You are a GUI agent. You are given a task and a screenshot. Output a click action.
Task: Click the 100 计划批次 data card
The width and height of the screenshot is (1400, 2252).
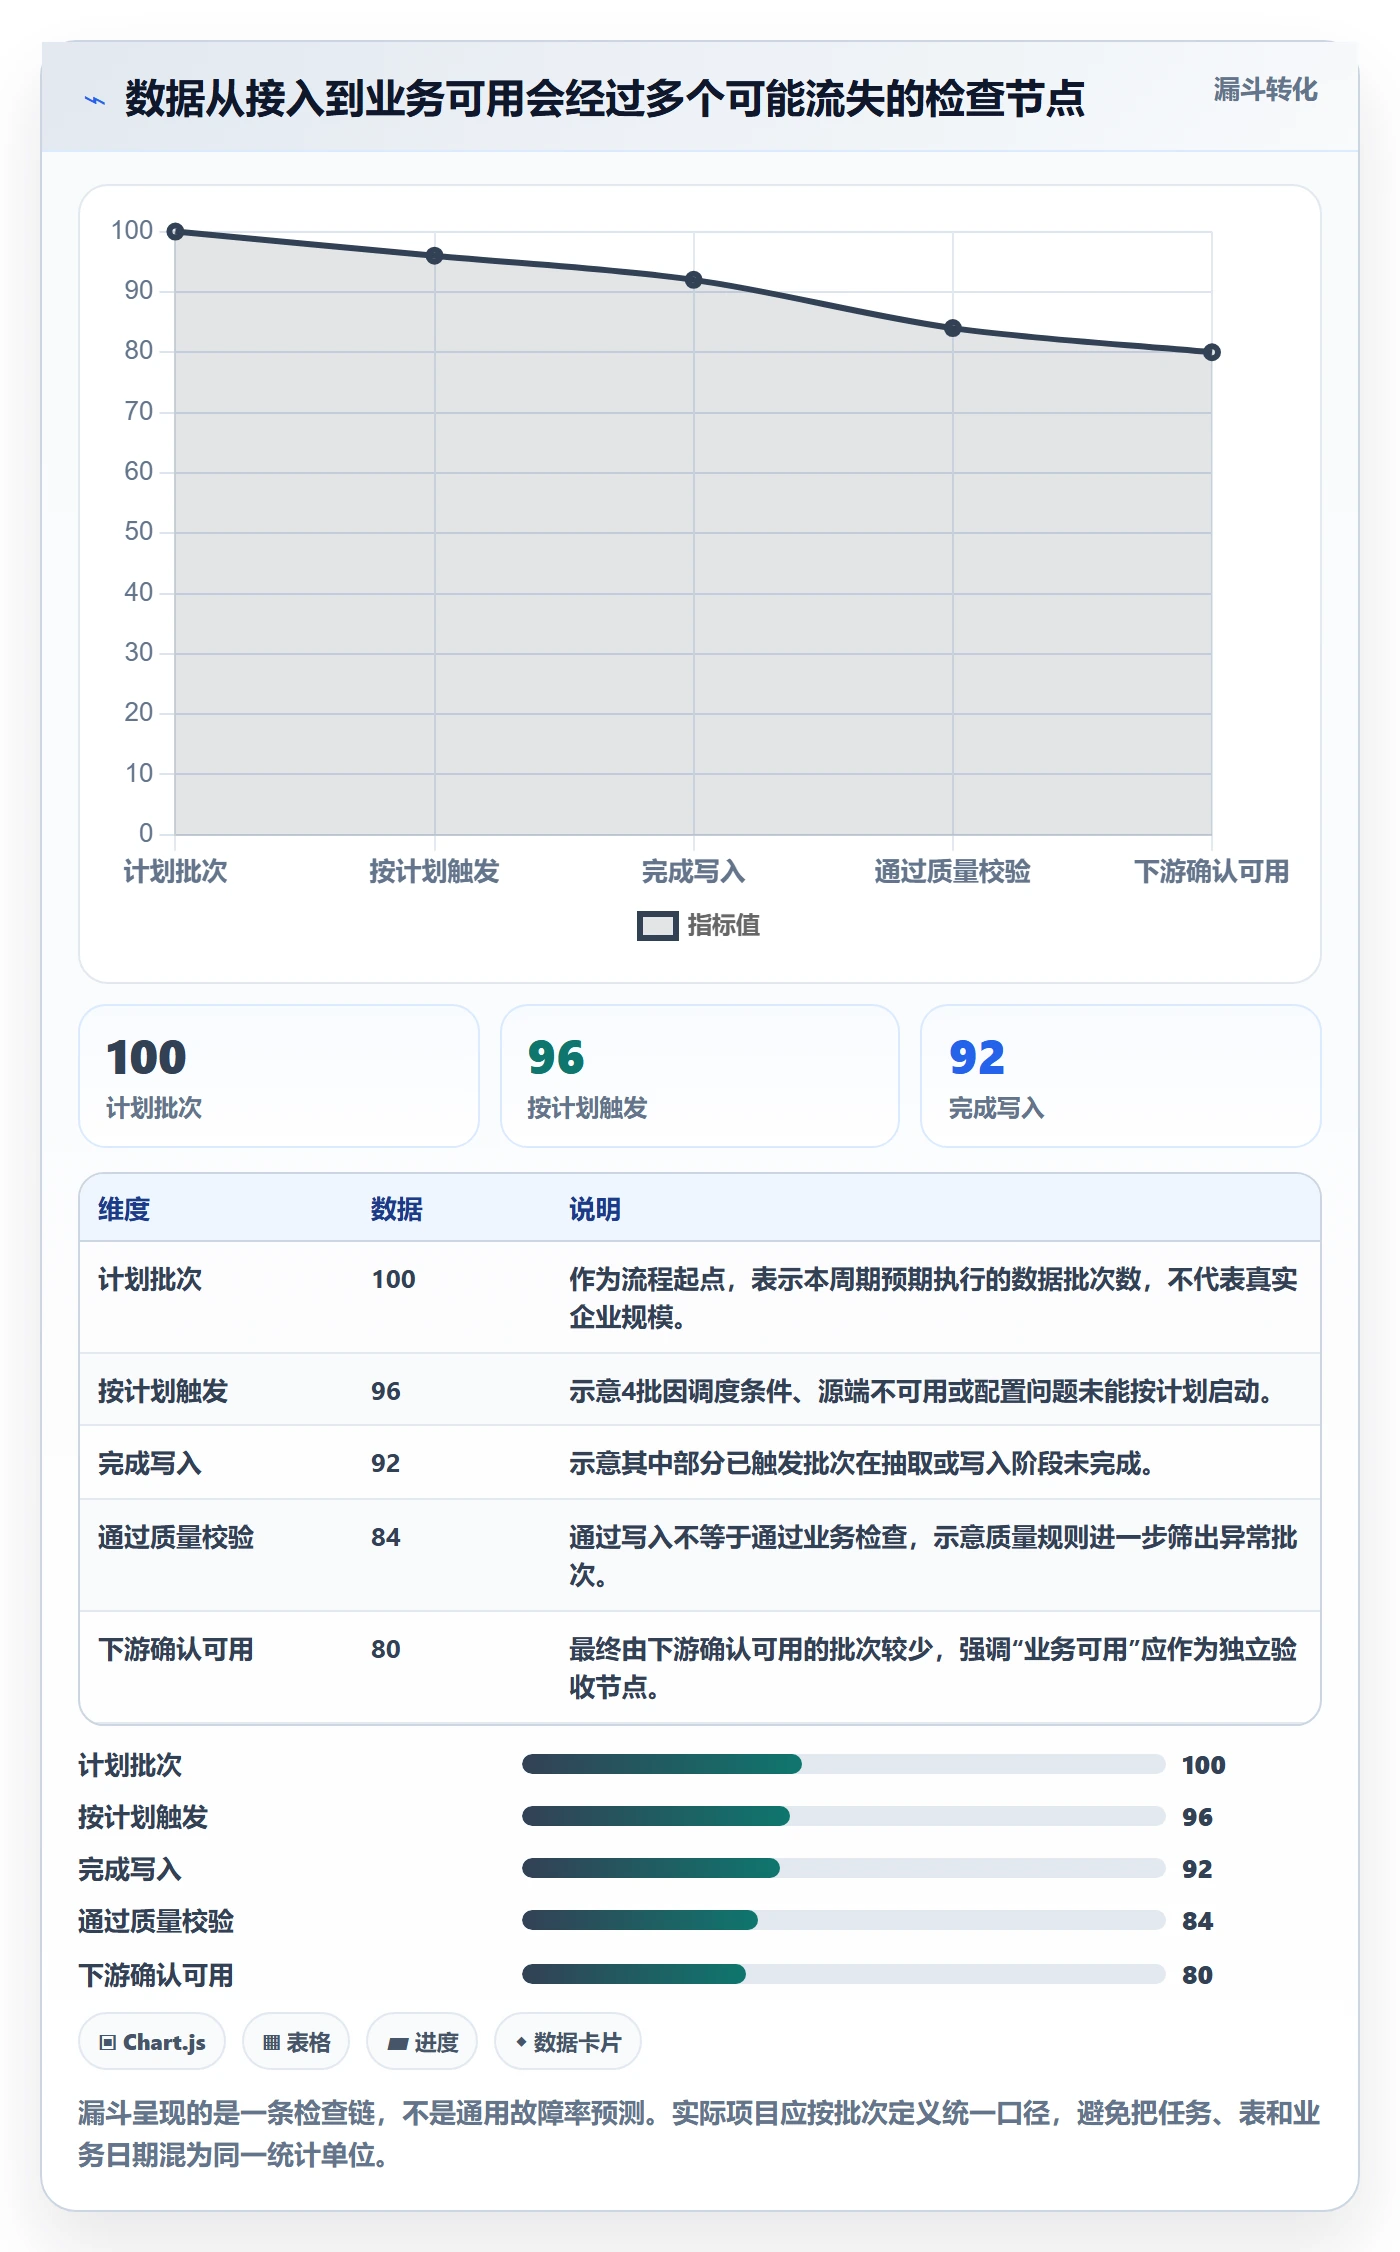point(279,1076)
